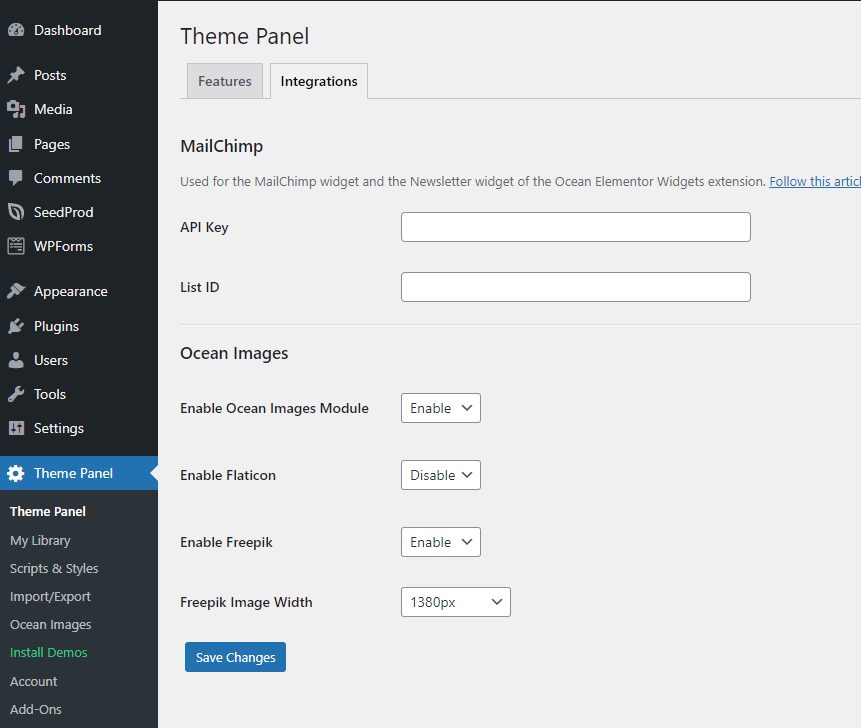Click the SeedProd leaf icon
The height and width of the screenshot is (728, 861).
pos(16,212)
